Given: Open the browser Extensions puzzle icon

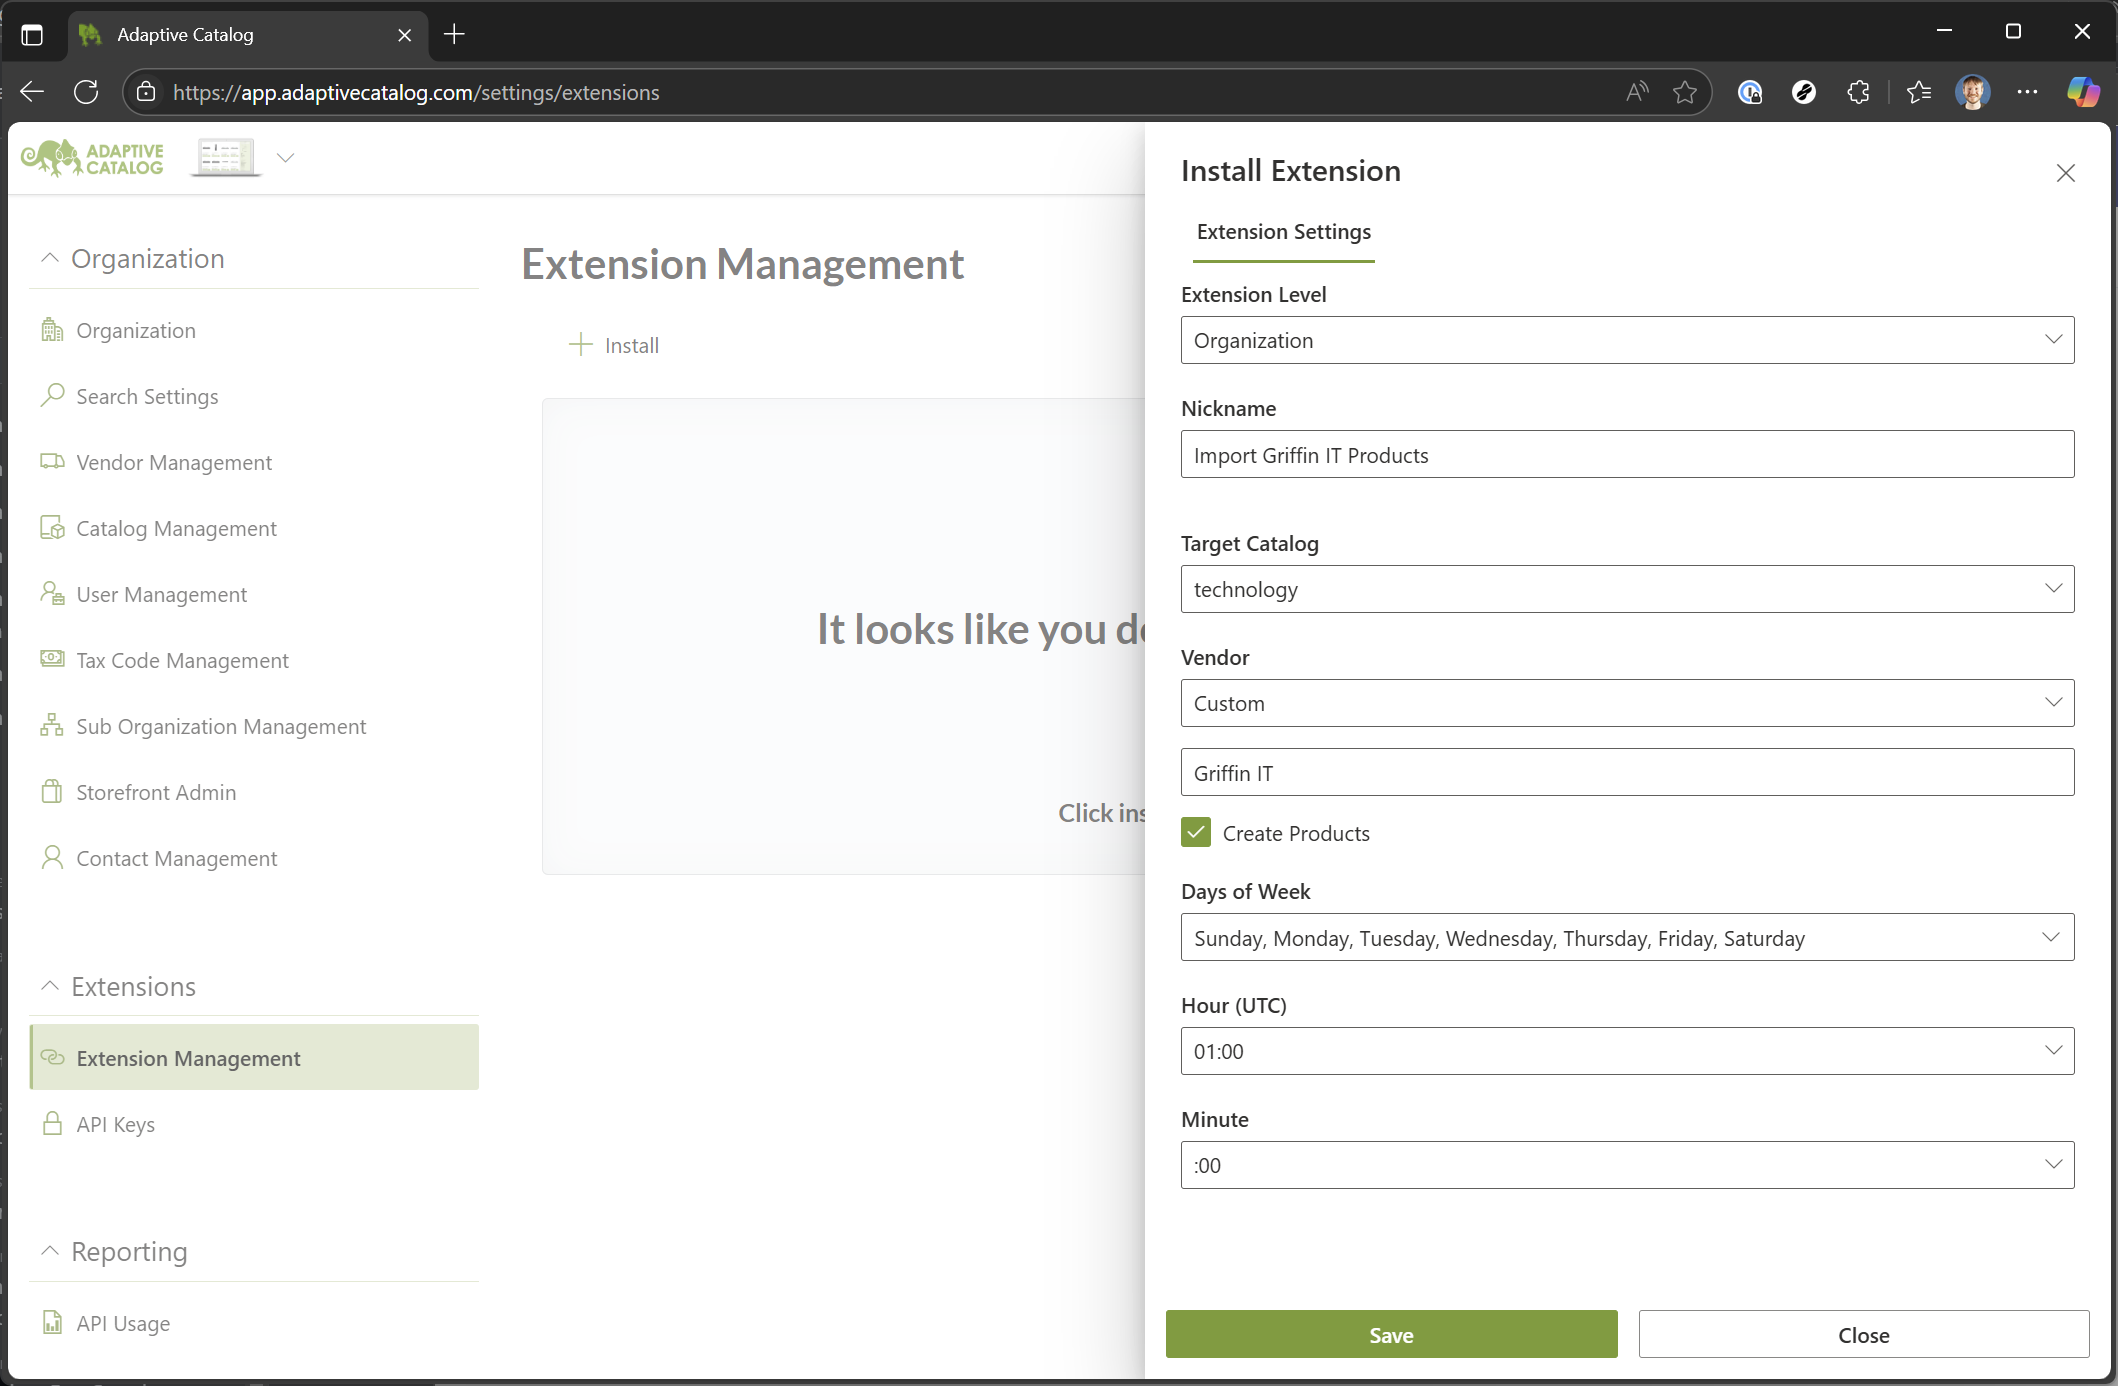Looking at the screenshot, I should [x=1858, y=92].
